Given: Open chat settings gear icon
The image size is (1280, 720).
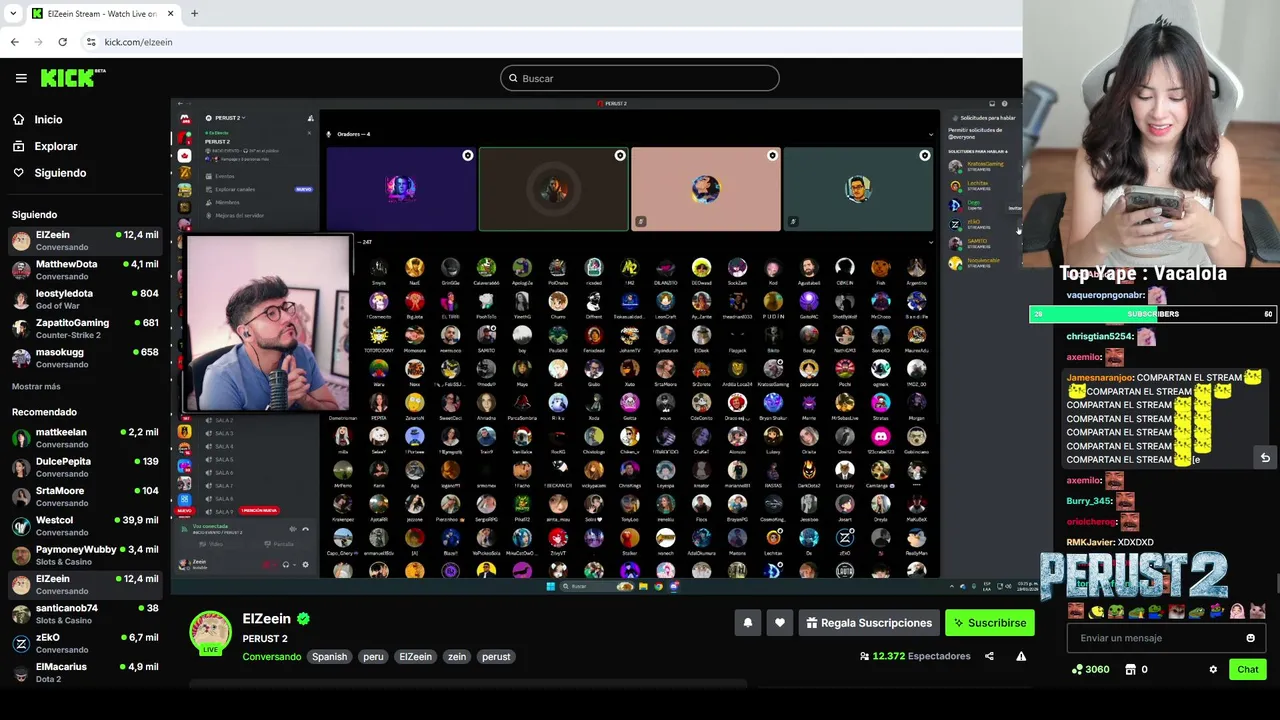Looking at the screenshot, I should (1213, 669).
